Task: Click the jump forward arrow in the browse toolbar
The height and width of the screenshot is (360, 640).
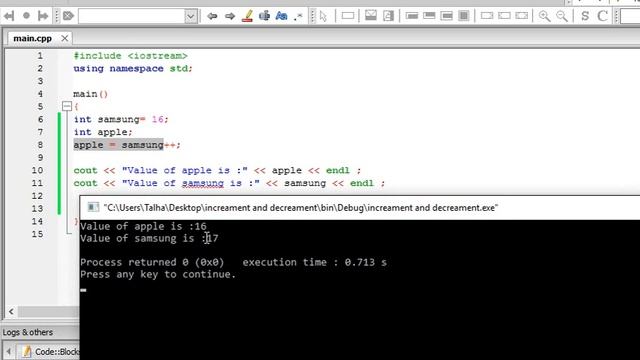Action: [x=43, y=16]
